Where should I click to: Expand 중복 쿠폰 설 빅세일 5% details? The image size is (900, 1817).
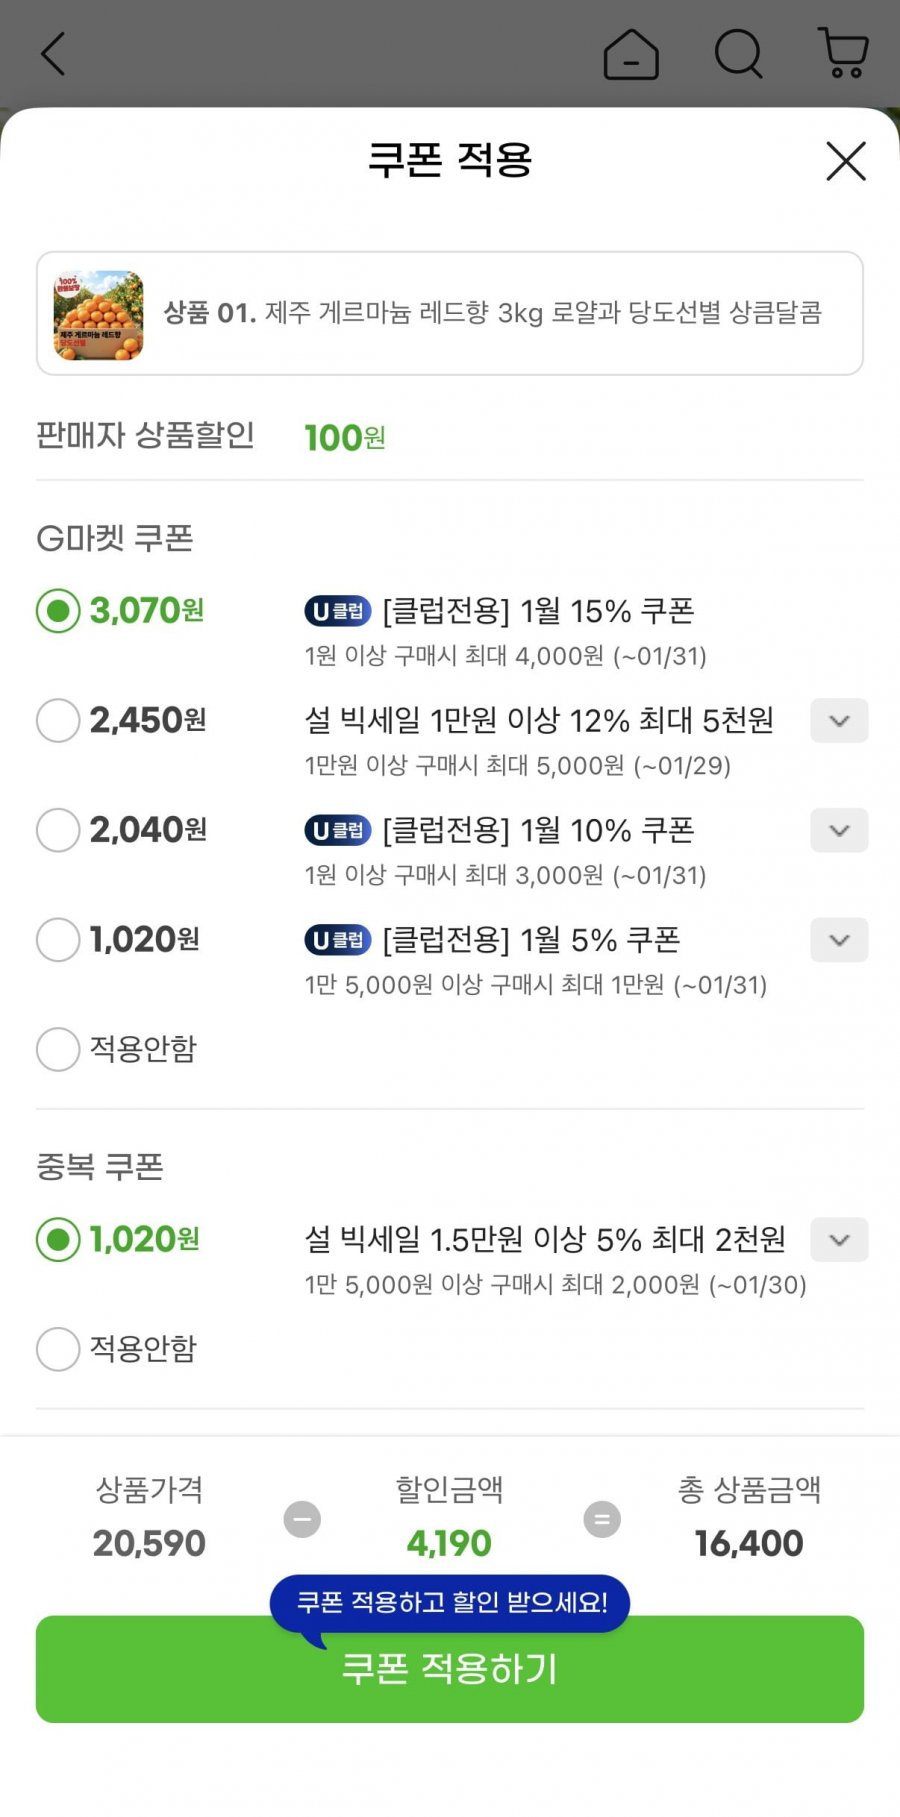point(839,1240)
